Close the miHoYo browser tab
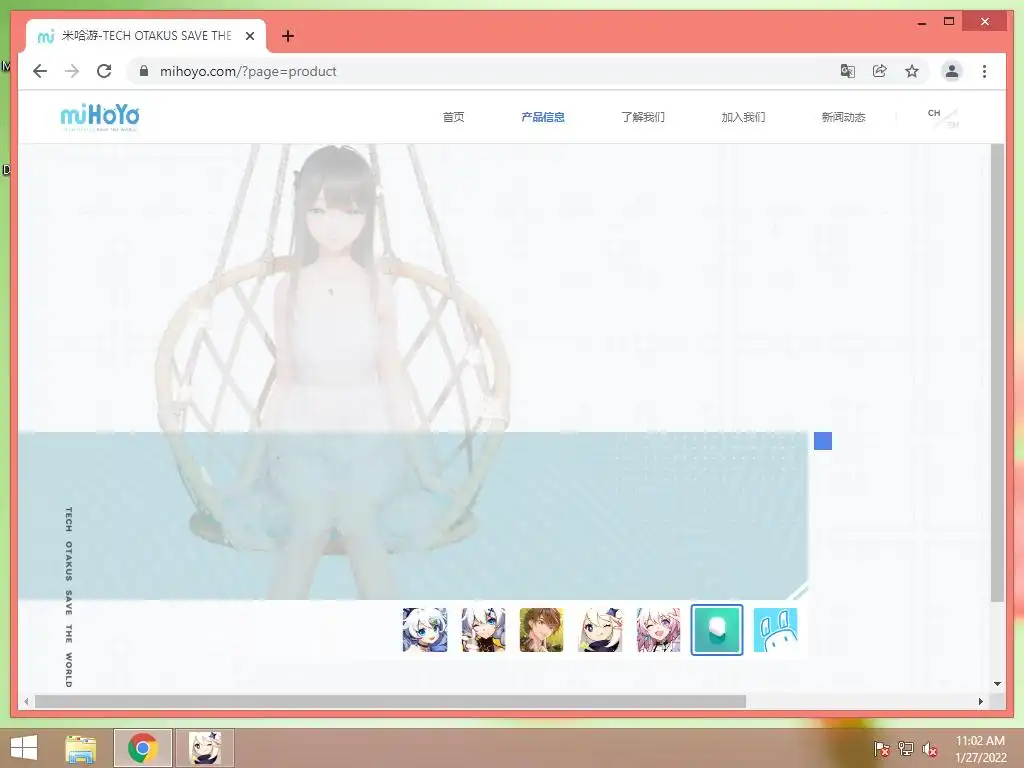Image resolution: width=1024 pixels, height=768 pixels. (249, 36)
